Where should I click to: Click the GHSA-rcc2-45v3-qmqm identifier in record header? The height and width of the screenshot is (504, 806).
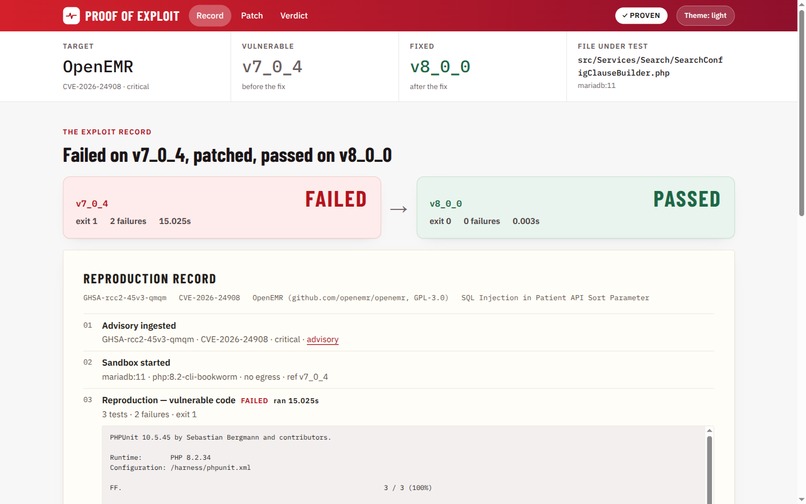tap(125, 298)
